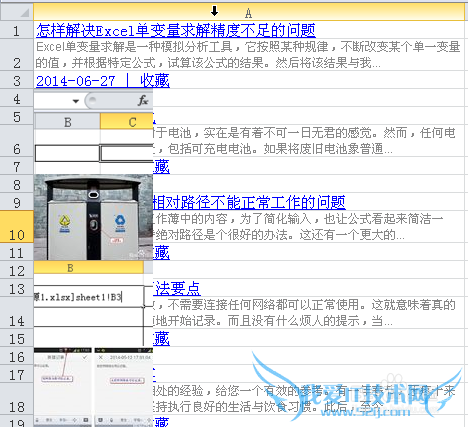
Task: Select row 18 header
Action: (x=17, y=399)
